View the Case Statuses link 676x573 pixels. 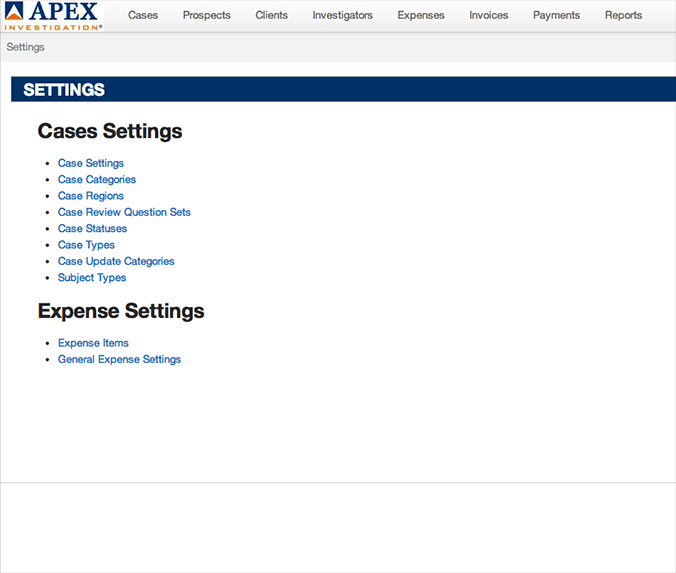click(x=92, y=229)
